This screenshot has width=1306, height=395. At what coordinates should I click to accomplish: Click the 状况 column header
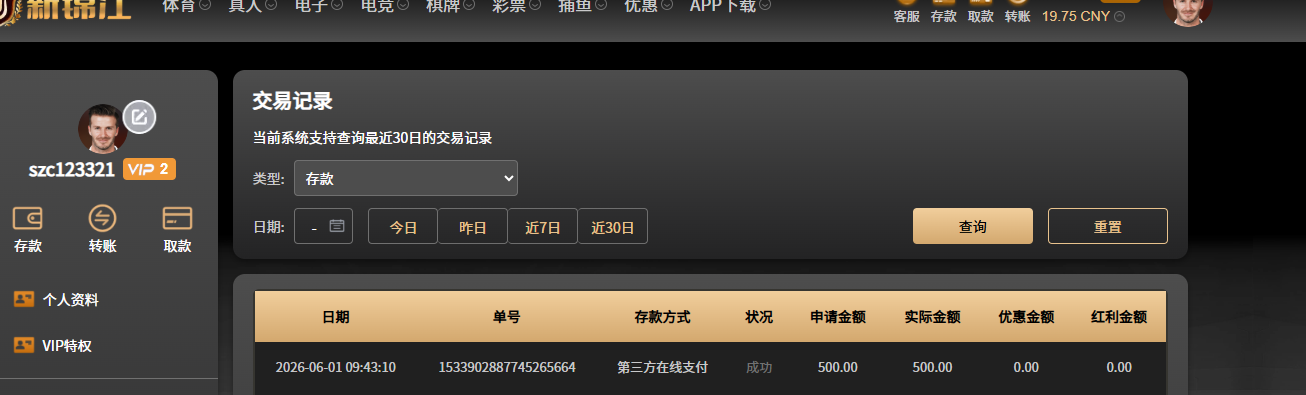[x=759, y=317]
